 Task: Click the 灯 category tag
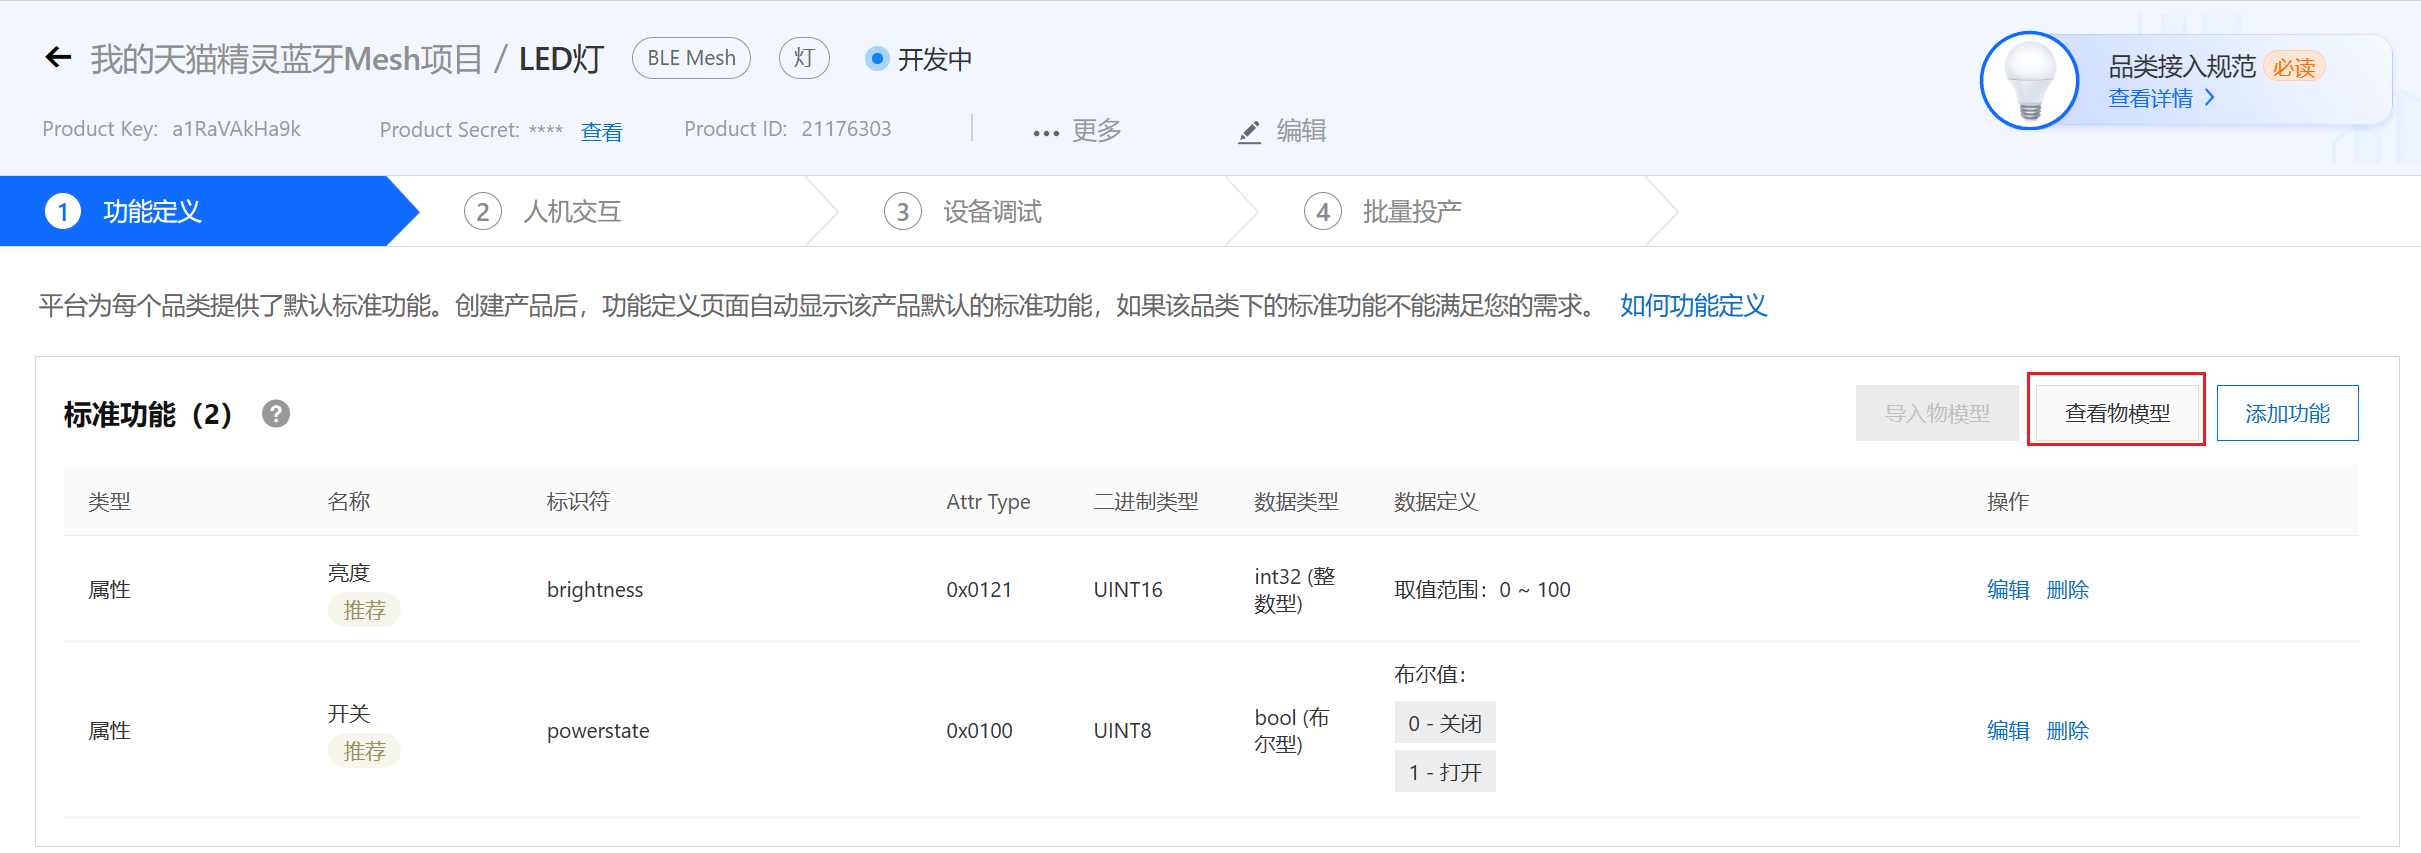(803, 58)
